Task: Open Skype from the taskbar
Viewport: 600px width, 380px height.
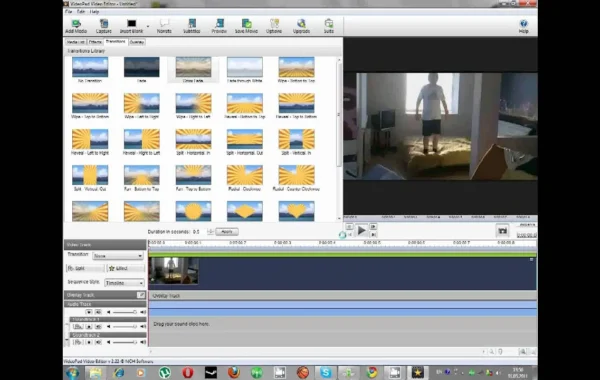Action: click(326, 372)
